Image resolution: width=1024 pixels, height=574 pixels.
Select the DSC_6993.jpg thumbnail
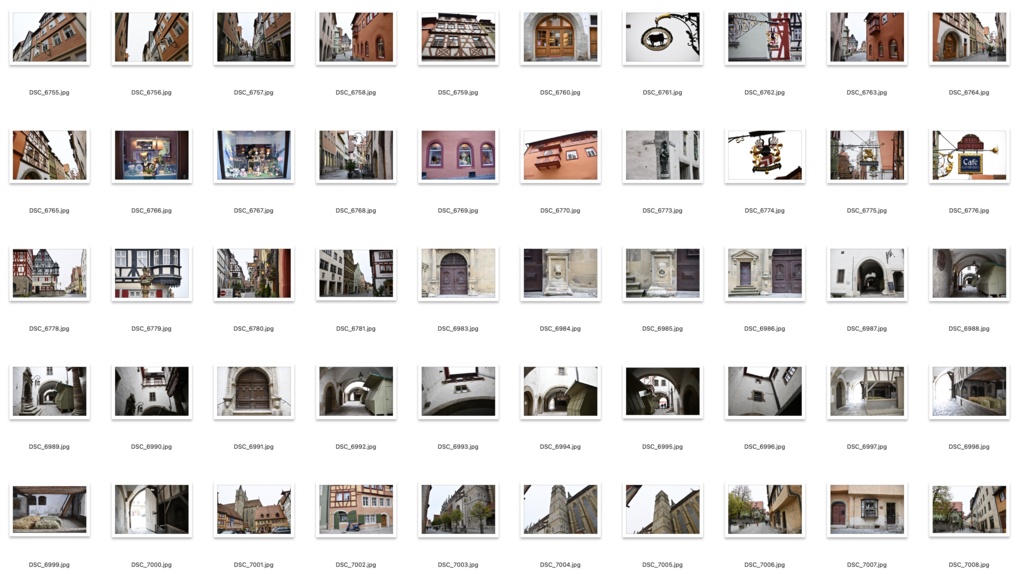(x=458, y=391)
